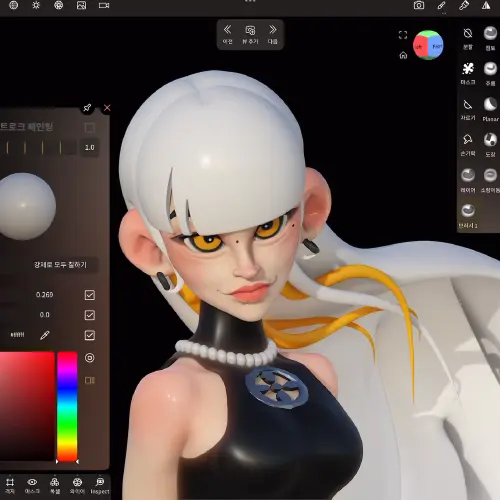The image size is (500, 500).
Task: Go to next view with right chevrons
Action: 273,34
